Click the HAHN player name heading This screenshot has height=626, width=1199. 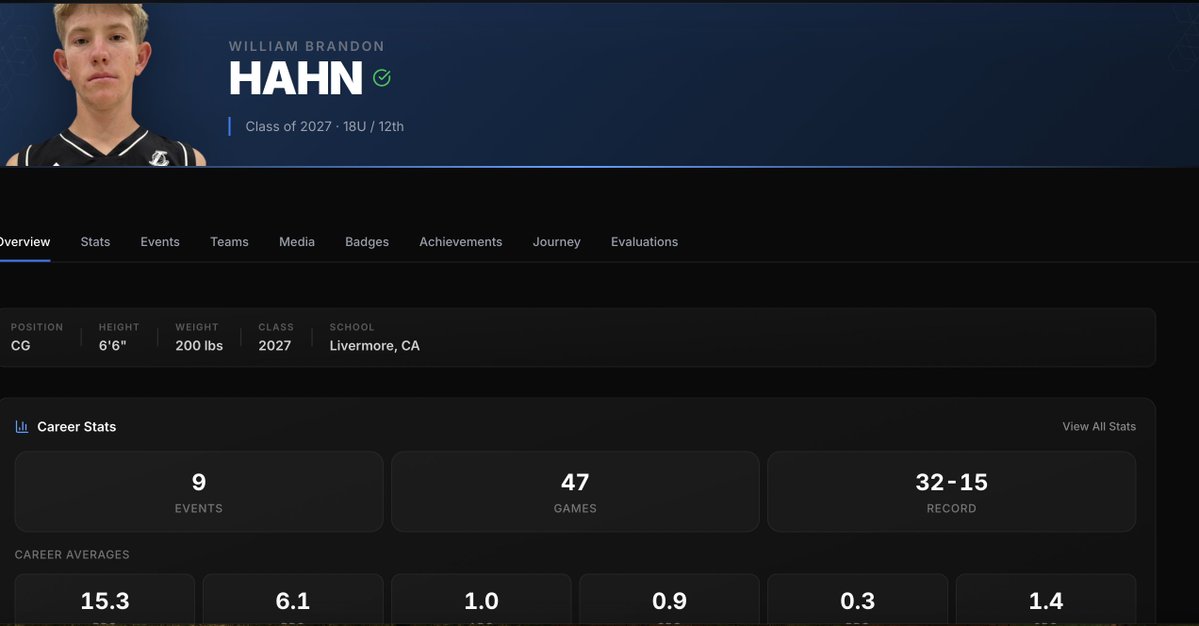(x=296, y=78)
